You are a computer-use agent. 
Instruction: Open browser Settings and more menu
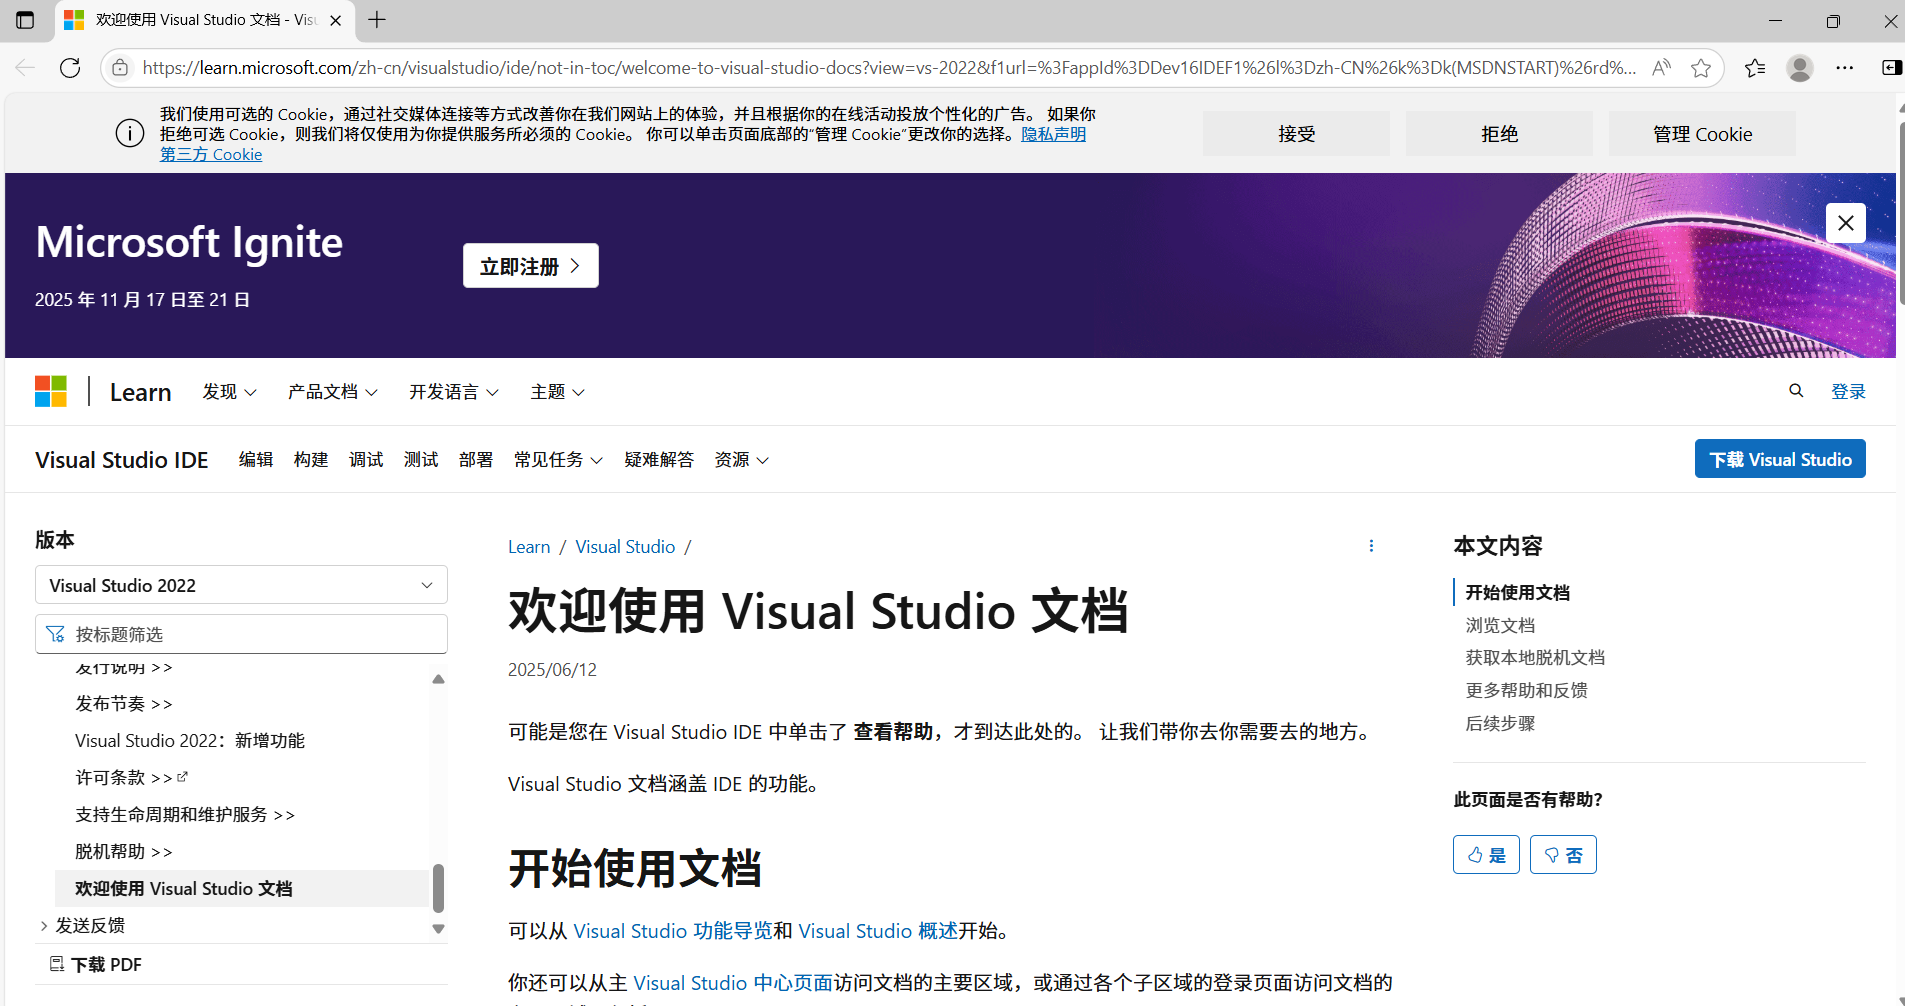(1845, 68)
